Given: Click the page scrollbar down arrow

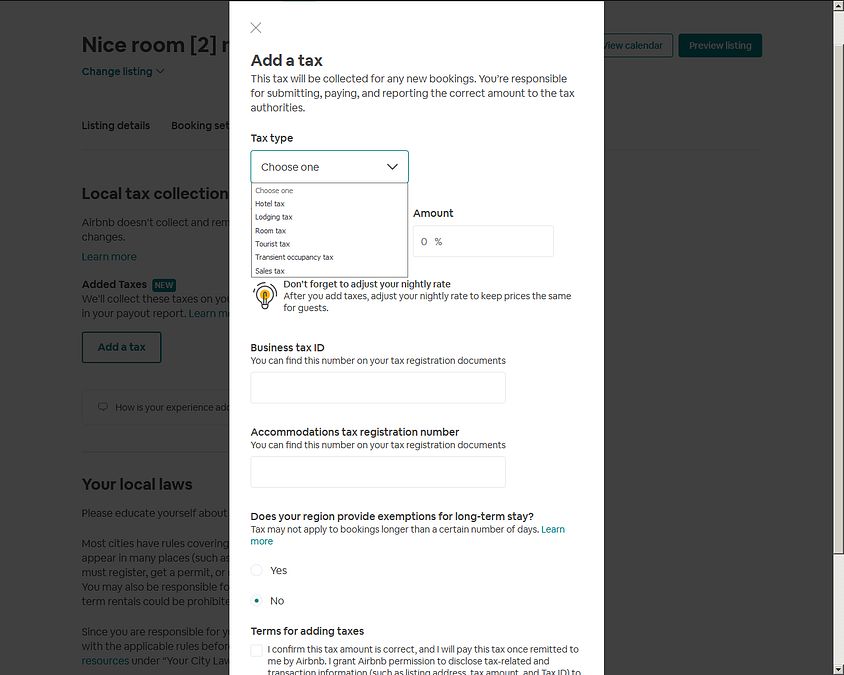Looking at the screenshot, I should 837,668.
